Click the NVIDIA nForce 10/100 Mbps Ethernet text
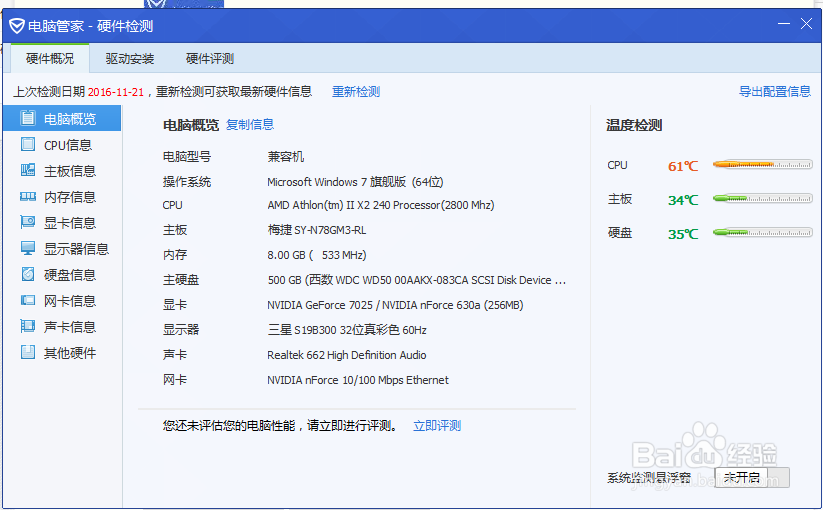 pos(358,380)
